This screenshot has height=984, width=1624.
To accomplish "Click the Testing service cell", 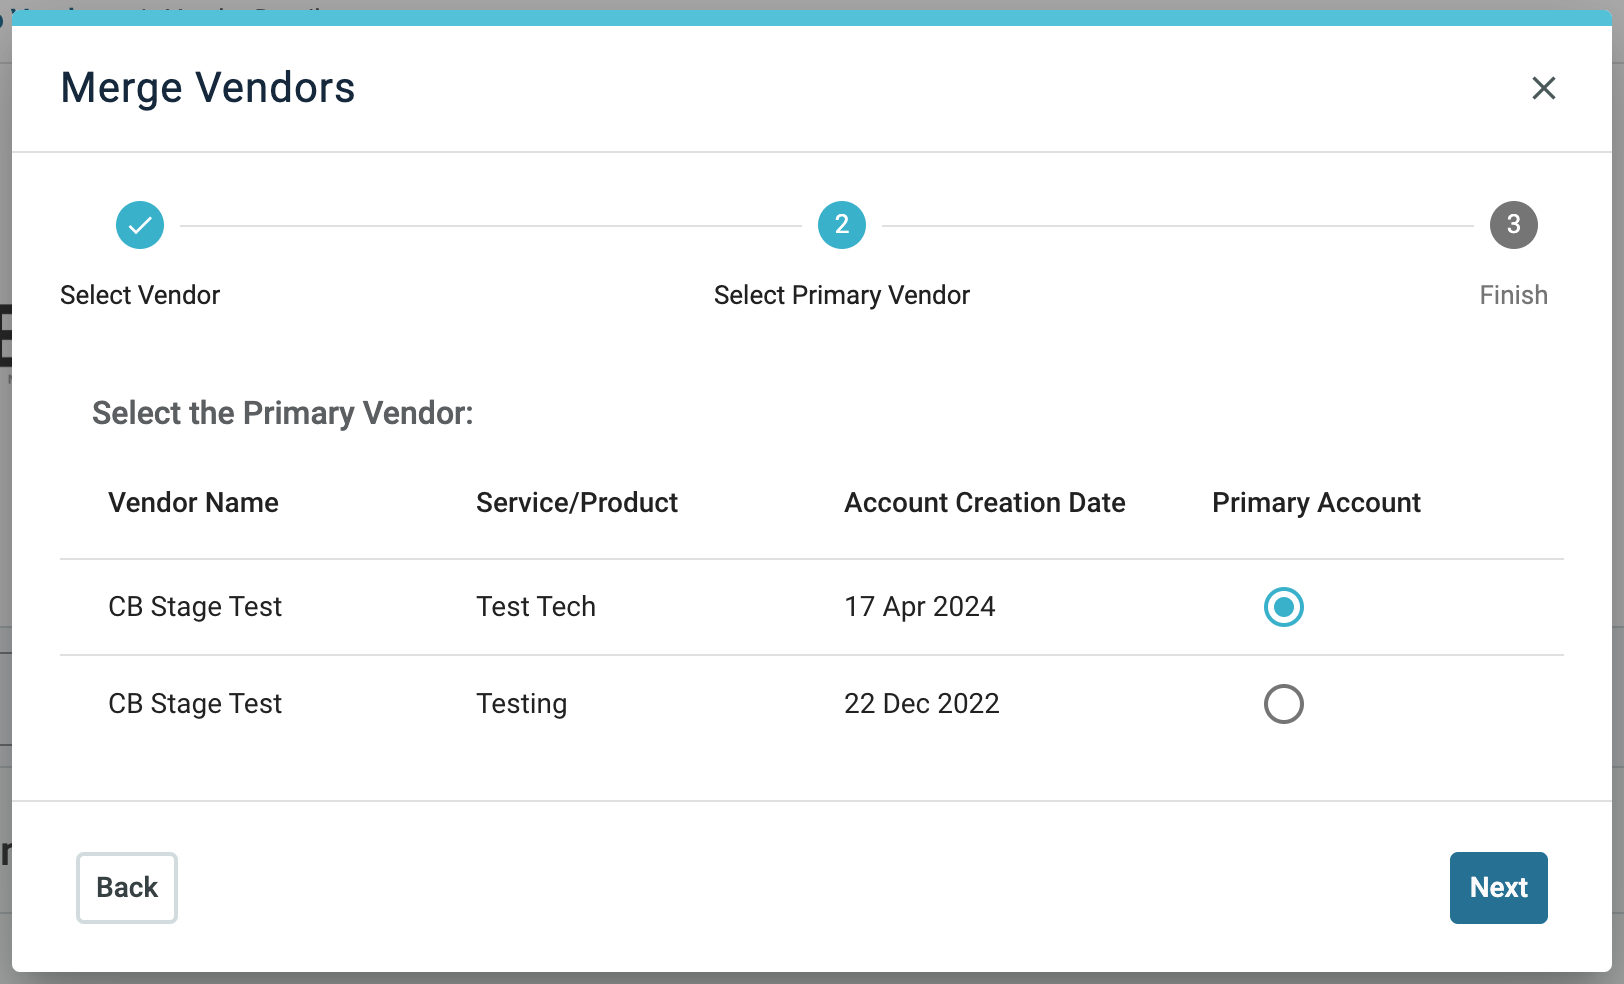I will click(x=522, y=704).
